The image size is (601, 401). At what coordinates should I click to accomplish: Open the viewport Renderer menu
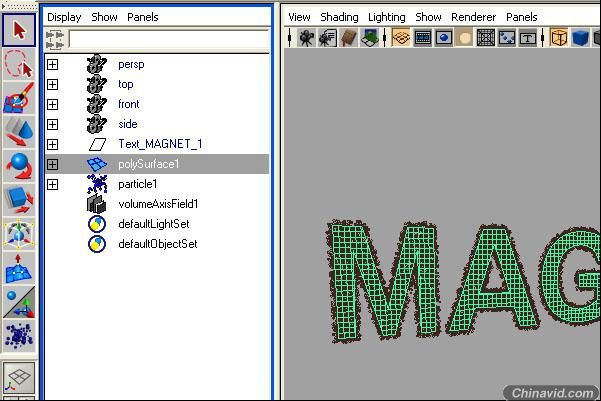pos(473,17)
